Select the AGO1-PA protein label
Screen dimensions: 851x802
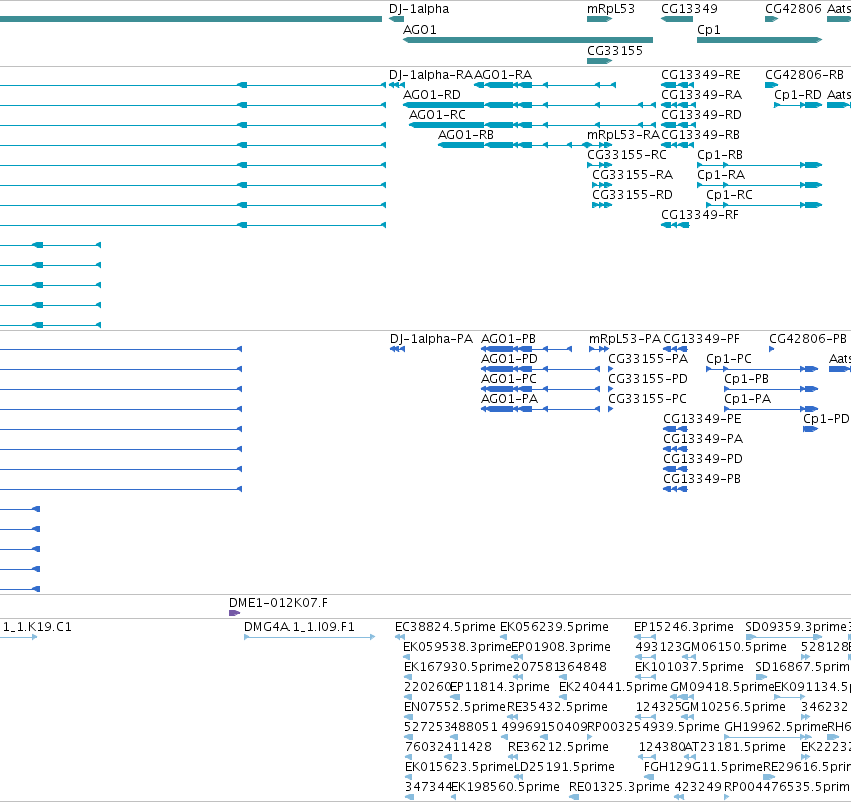tap(509, 399)
